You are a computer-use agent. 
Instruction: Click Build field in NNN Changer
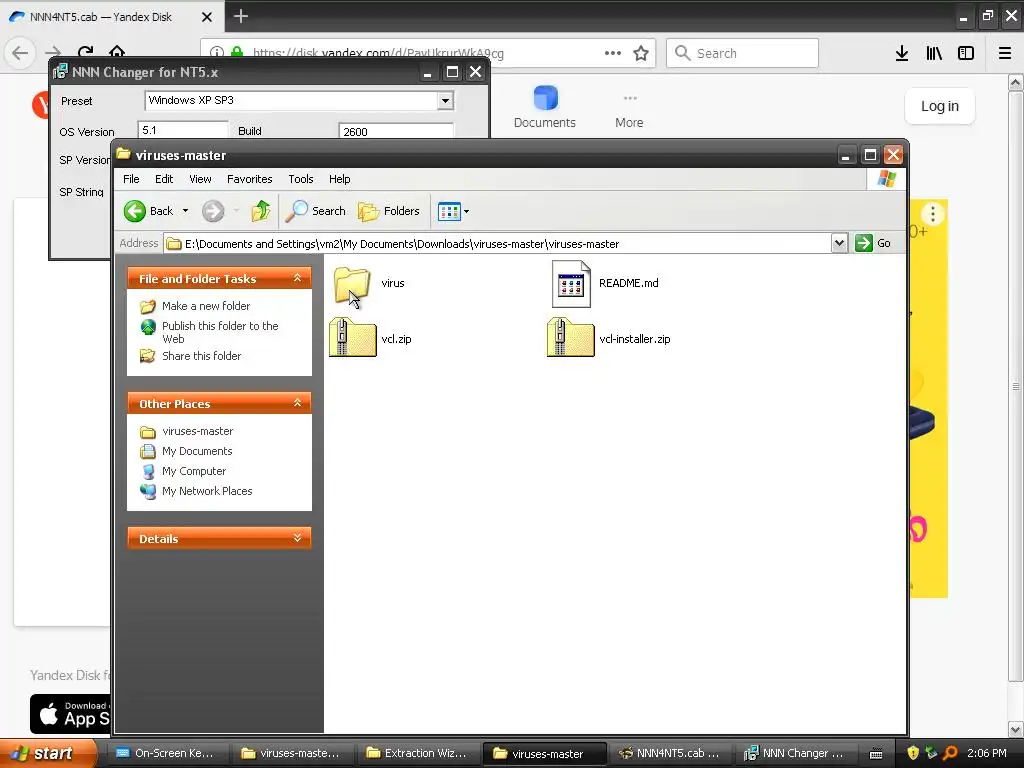pyautogui.click(x=396, y=131)
